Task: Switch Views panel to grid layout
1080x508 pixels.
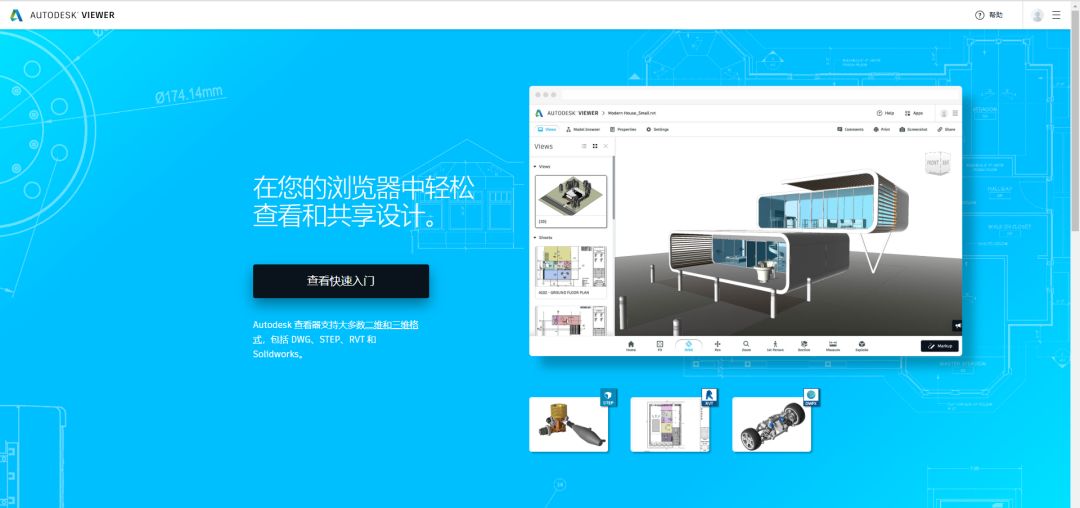Action: click(595, 146)
